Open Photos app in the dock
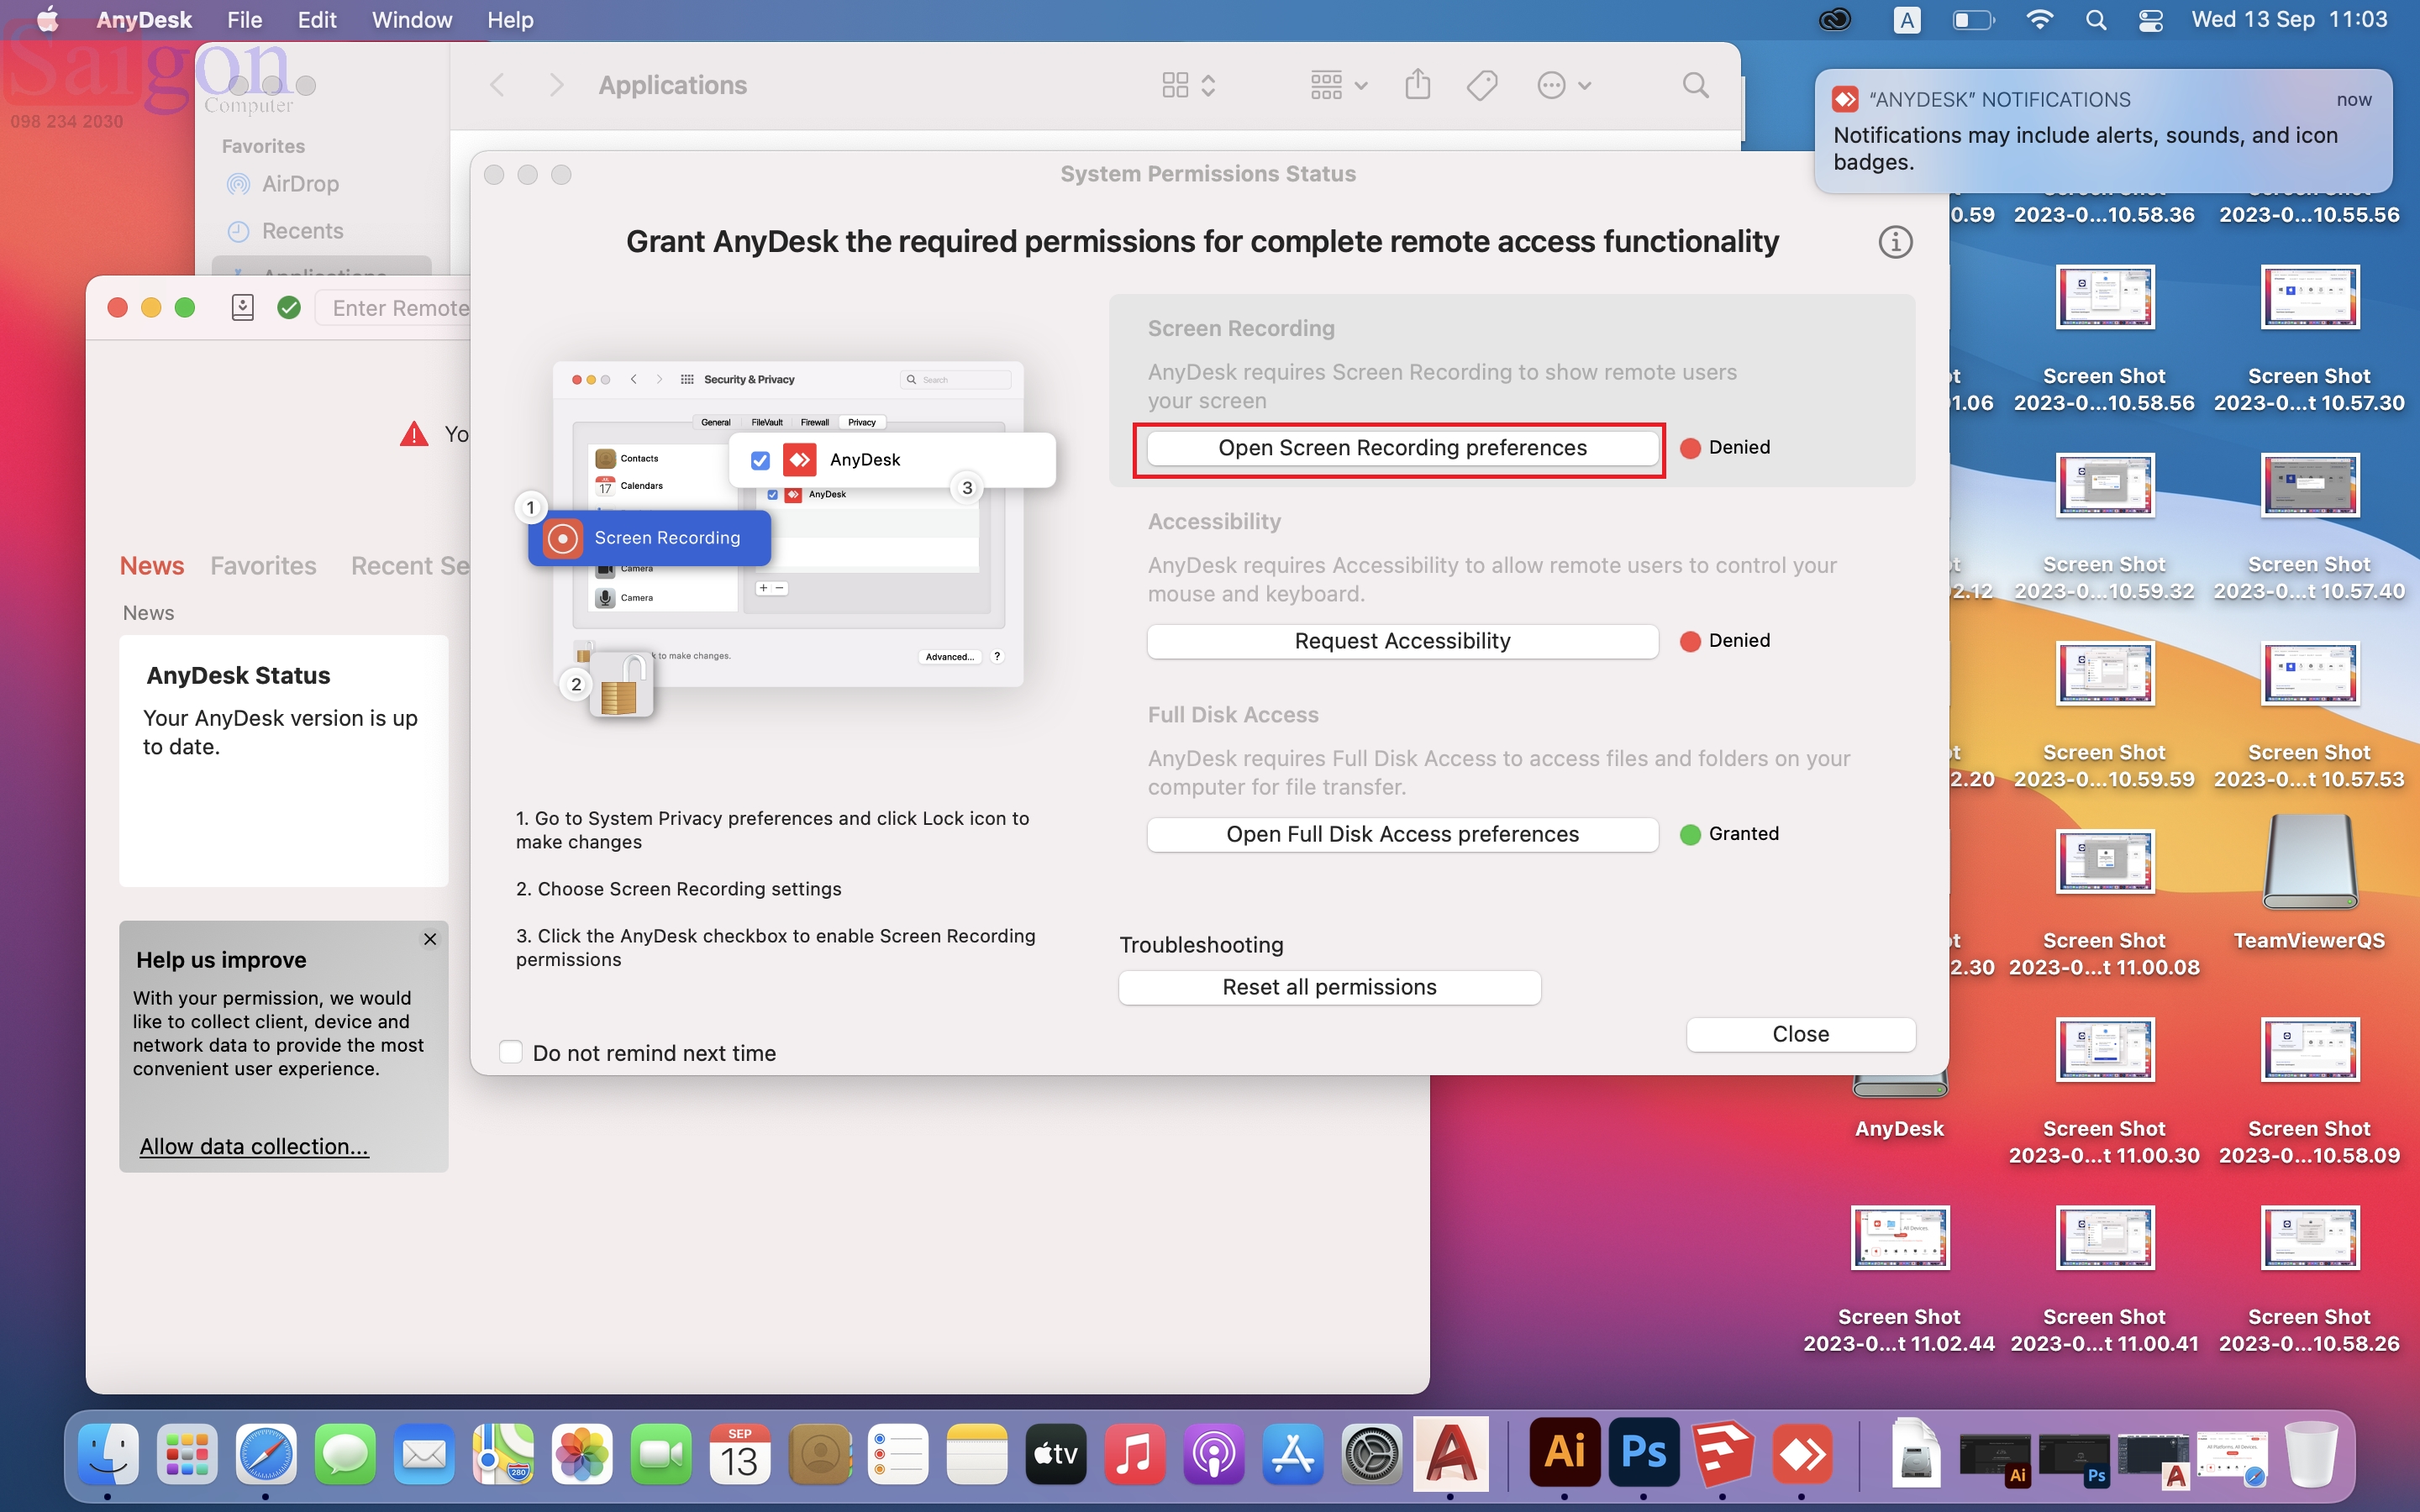The height and width of the screenshot is (1512, 2420). point(582,1454)
